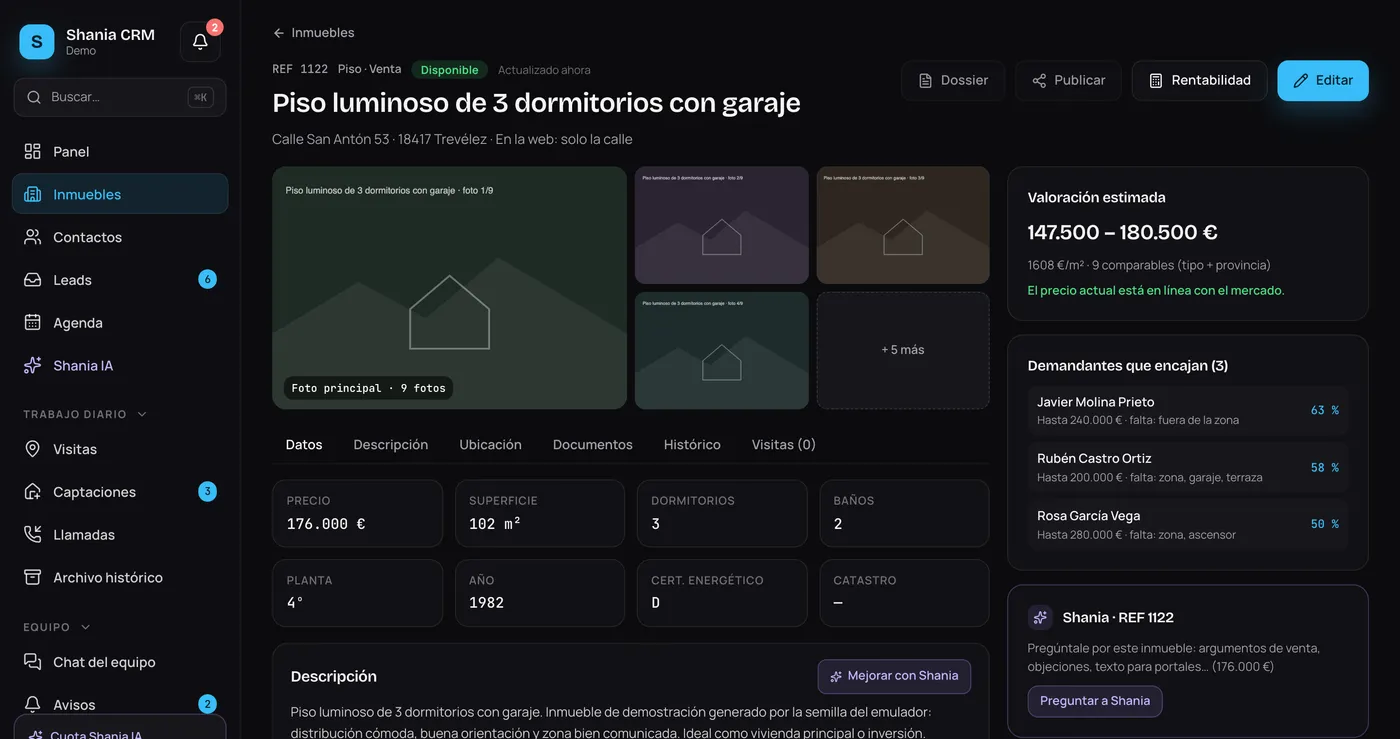Open the main photo 1/9
Image resolution: width=1400 pixels, height=739 pixels.
pos(450,288)
